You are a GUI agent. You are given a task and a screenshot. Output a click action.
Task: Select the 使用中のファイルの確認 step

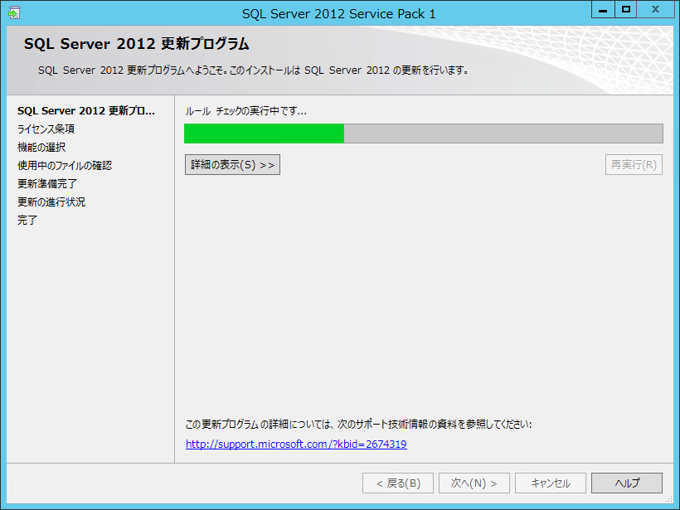(x=65, y=166)
